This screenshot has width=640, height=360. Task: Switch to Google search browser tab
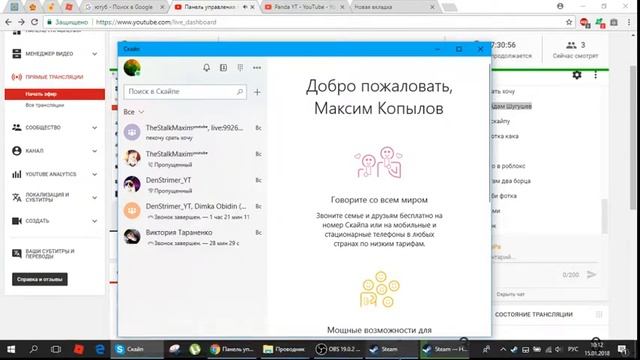[x=124, y=7]
